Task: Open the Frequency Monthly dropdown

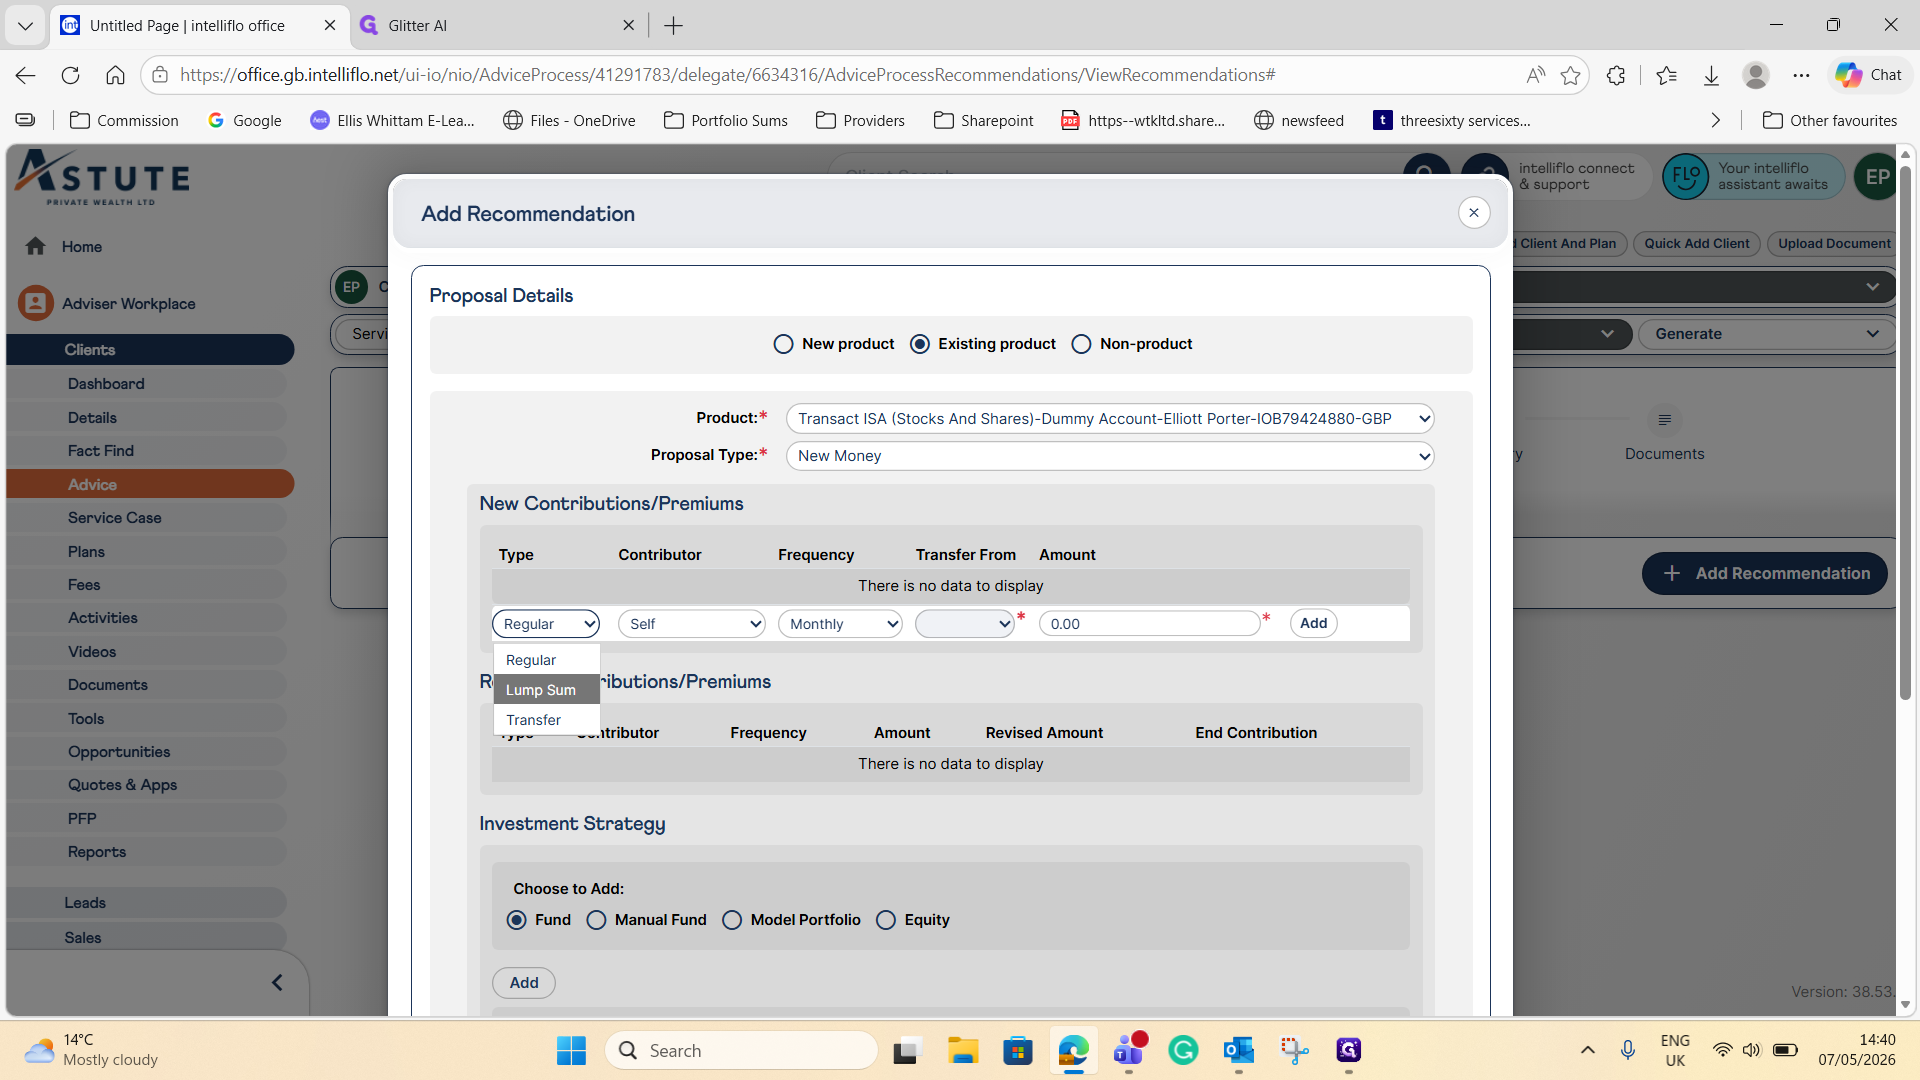Action: tap(840, 624)
